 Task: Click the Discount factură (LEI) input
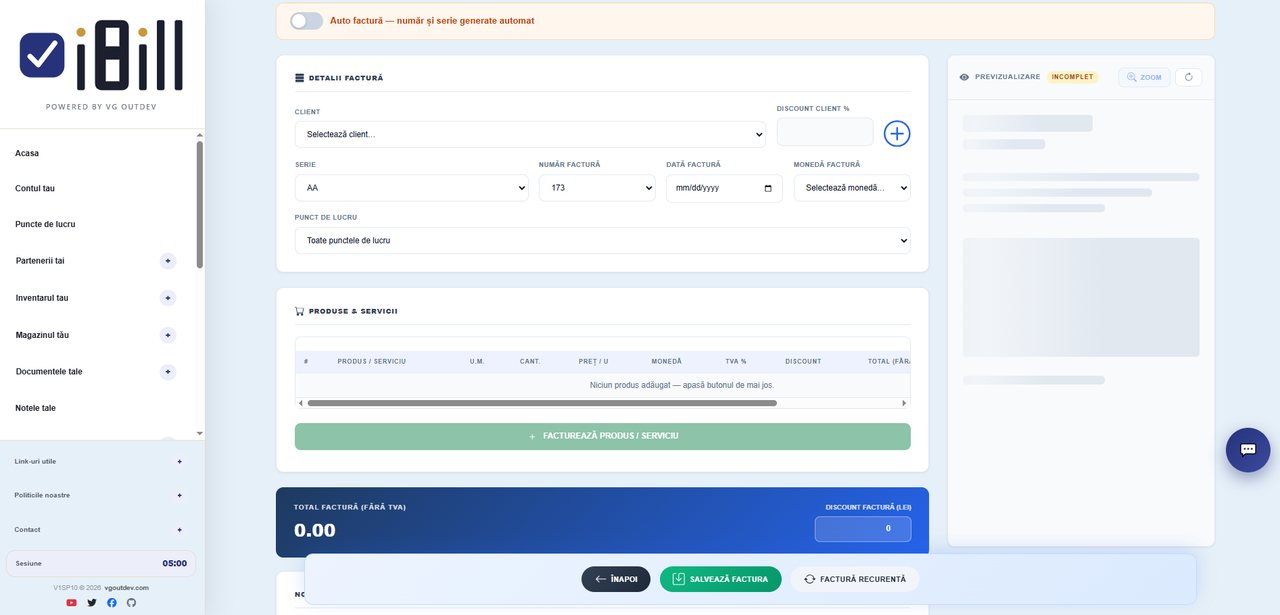[x=862, y=529]
